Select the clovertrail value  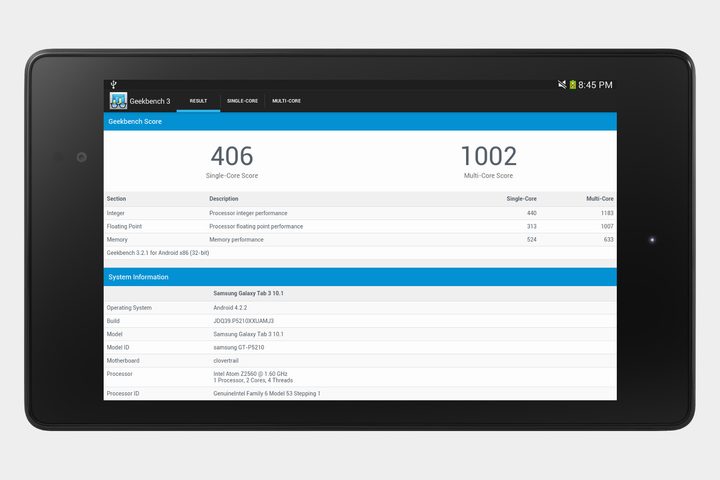tap(226, 361)
